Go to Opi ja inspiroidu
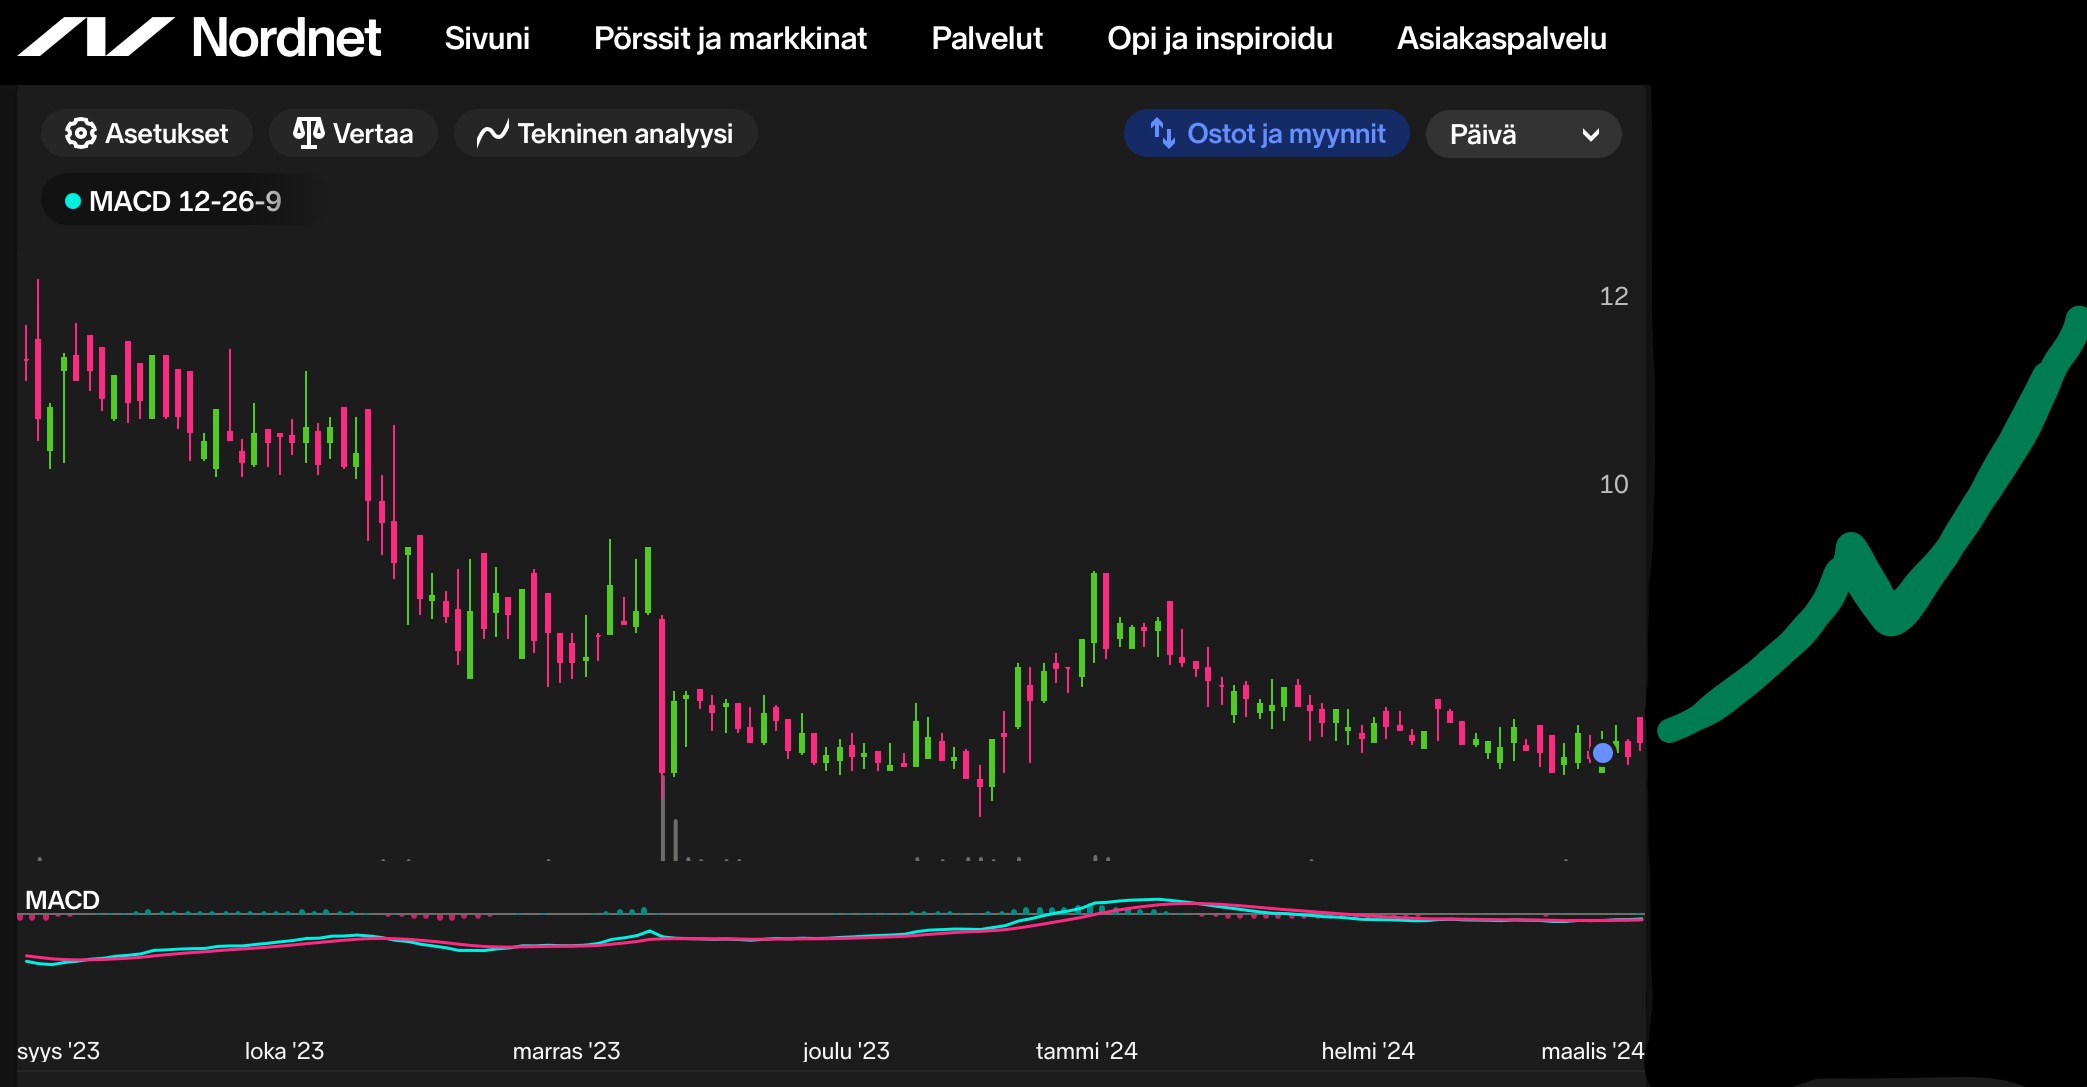Image resolution: width=2087 pixels, height=1087 pixels. click(x=1219, y=38)
